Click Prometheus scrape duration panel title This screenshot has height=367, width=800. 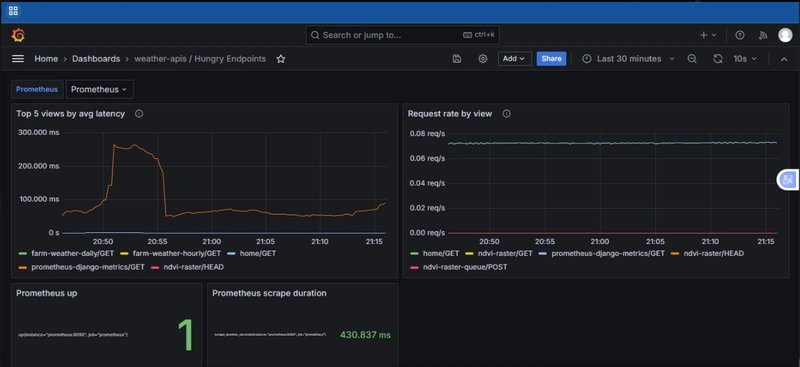(269, 293)
